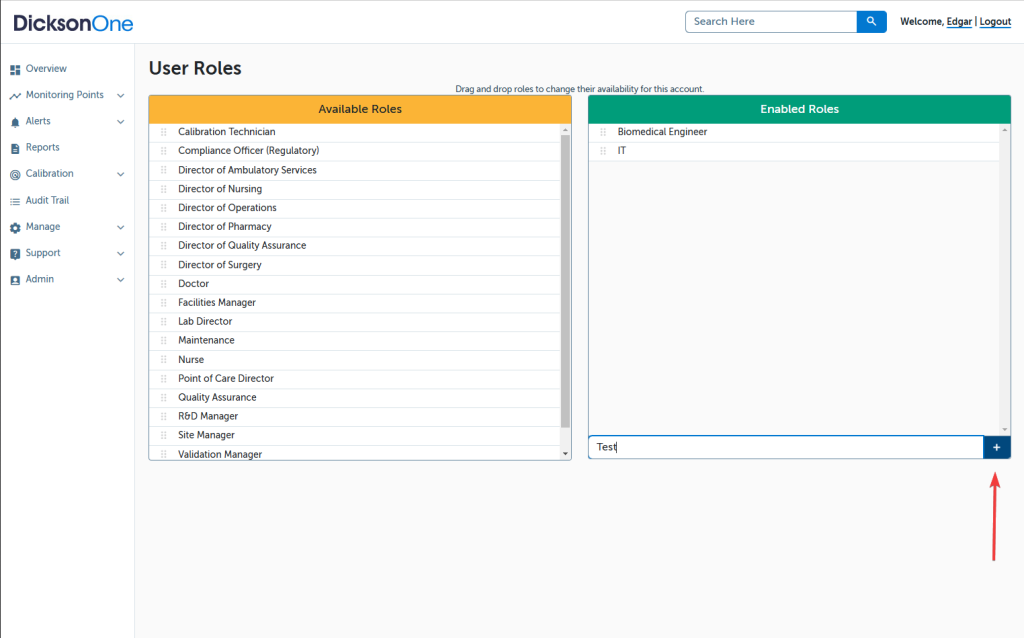
Task: Click the magnifier search button
Action: (871, 21)
